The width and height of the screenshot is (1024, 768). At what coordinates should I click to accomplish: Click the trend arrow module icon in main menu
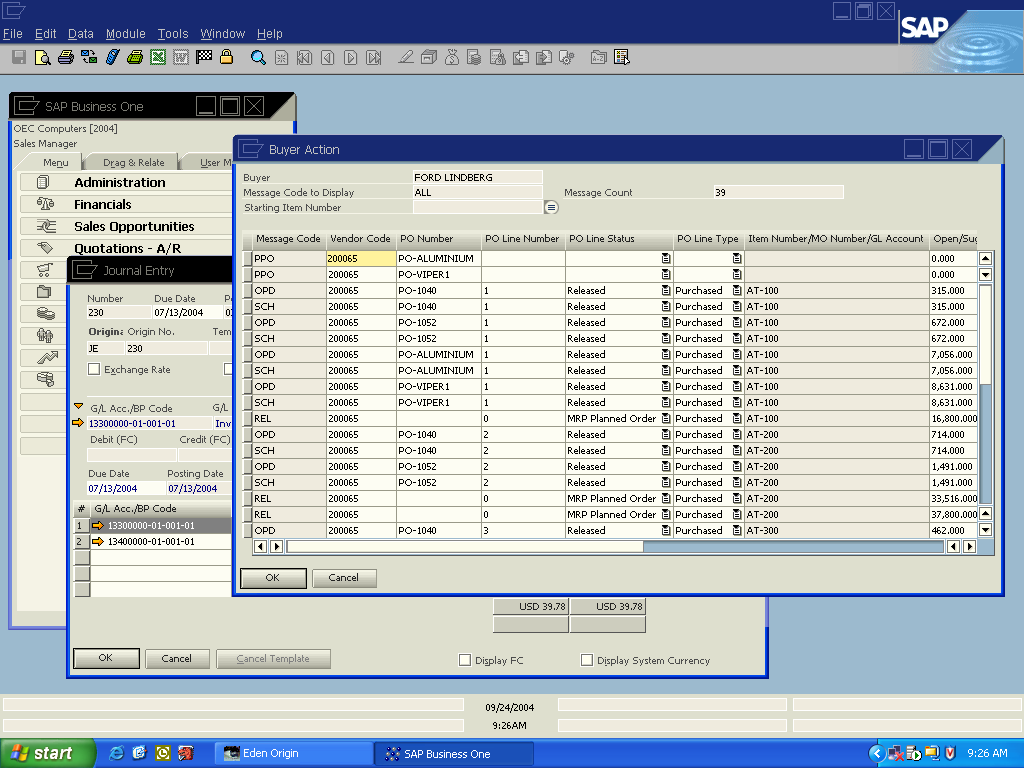coord(47,357)
